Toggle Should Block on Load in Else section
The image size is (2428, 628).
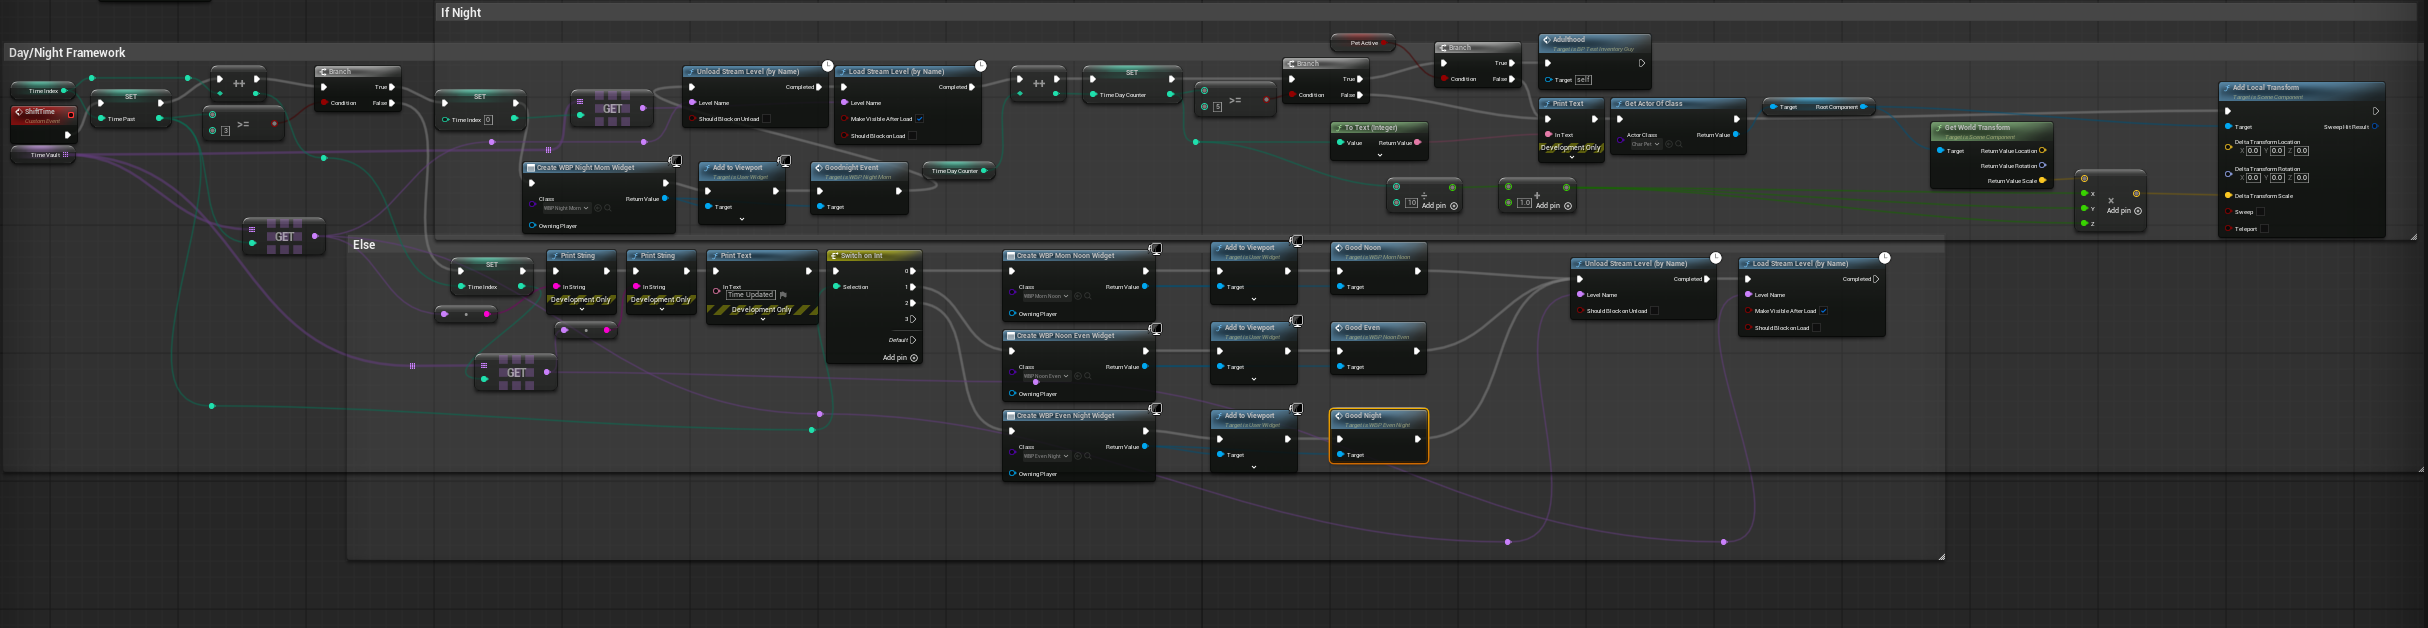1816,328
